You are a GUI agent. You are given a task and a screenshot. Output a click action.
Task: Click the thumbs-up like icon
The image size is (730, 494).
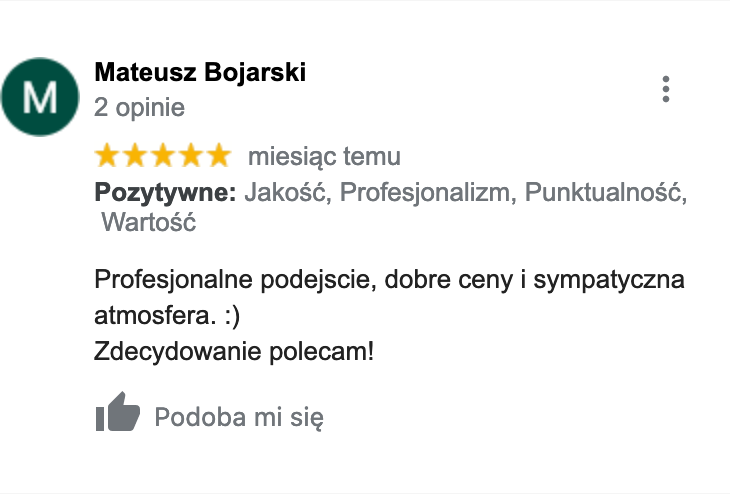118,412
